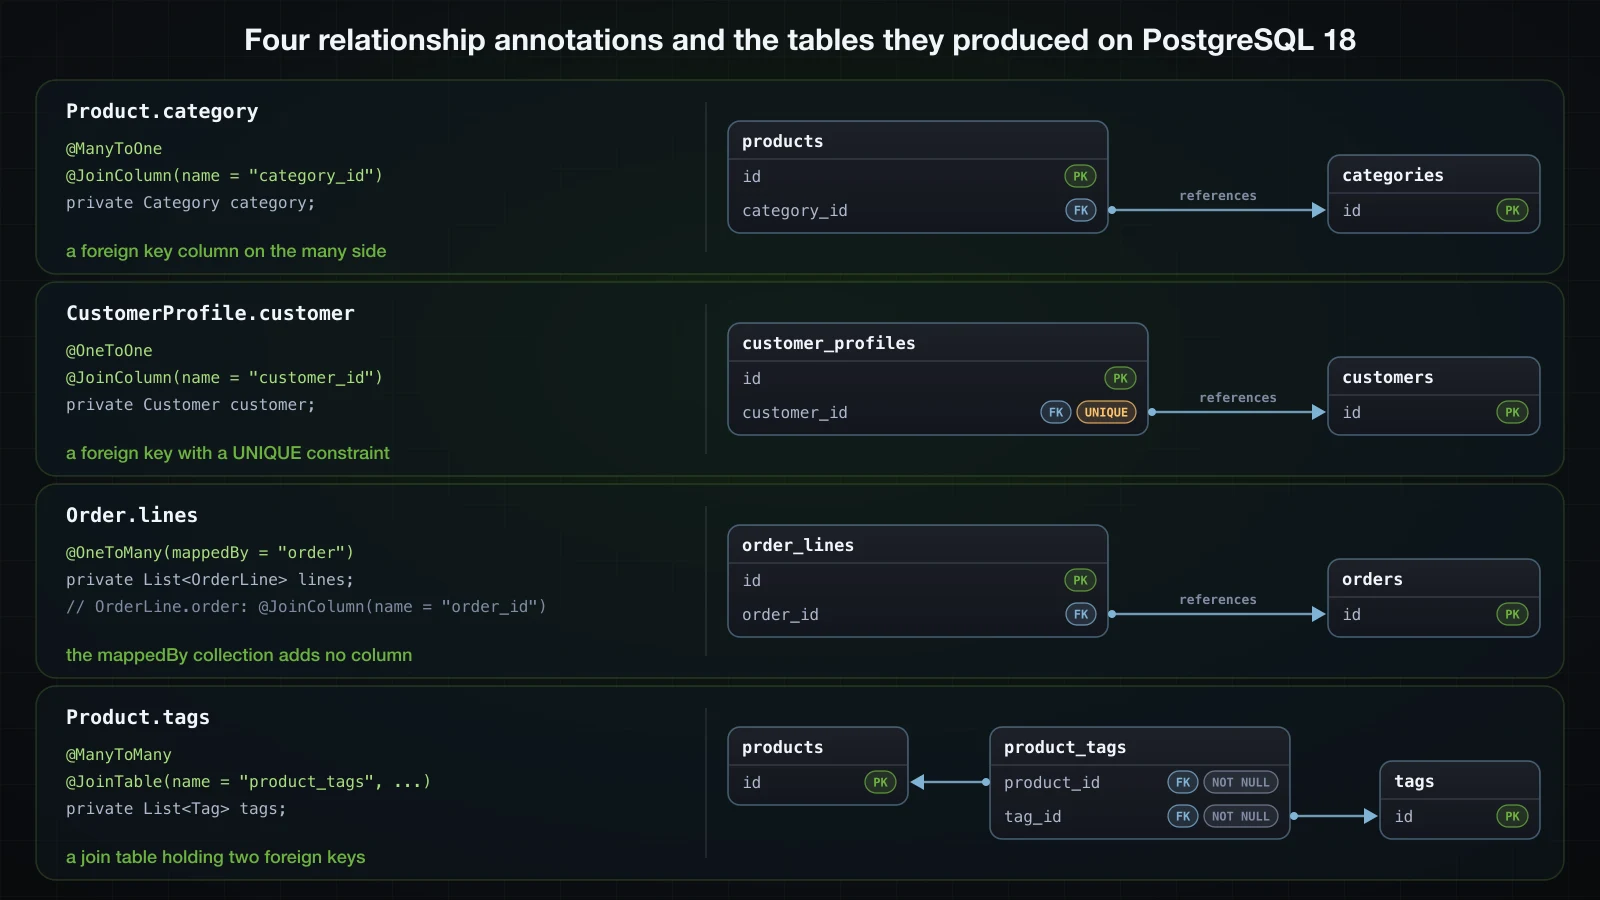Select the CustomerProfile.customer heading
The image size is (1600, 900).
(x=210, y=313)
